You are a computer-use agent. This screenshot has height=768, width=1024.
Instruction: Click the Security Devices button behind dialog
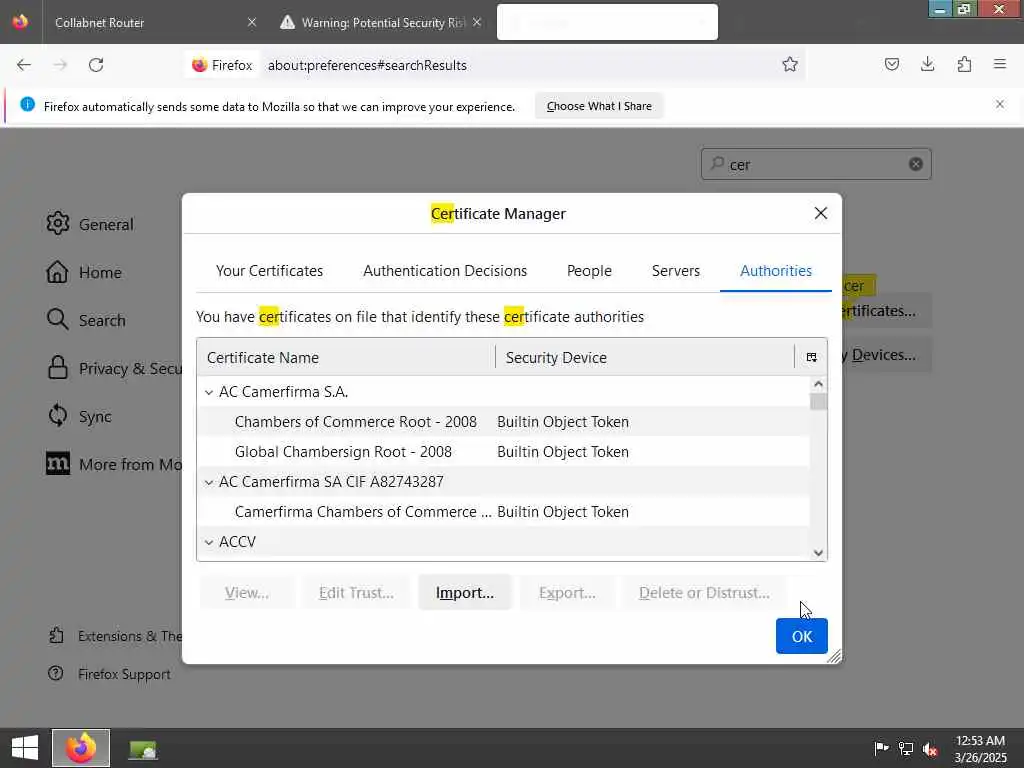[885, 355]
